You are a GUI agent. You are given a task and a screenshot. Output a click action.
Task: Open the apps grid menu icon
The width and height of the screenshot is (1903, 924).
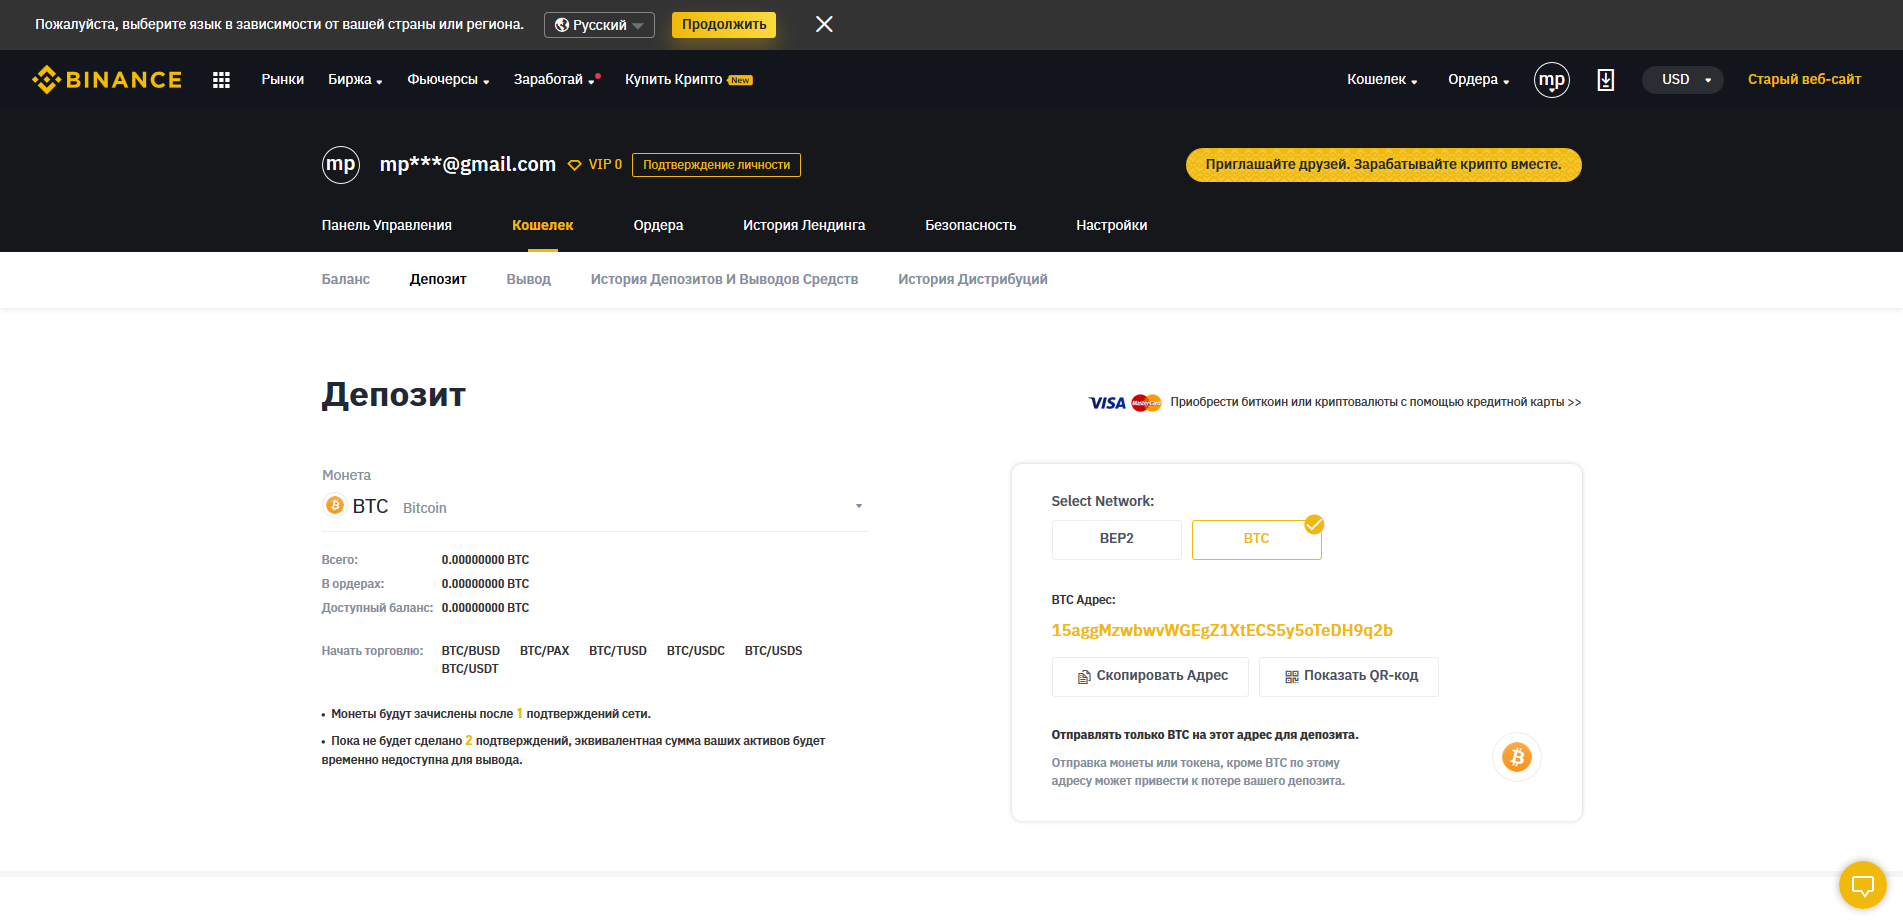point(222,80)
